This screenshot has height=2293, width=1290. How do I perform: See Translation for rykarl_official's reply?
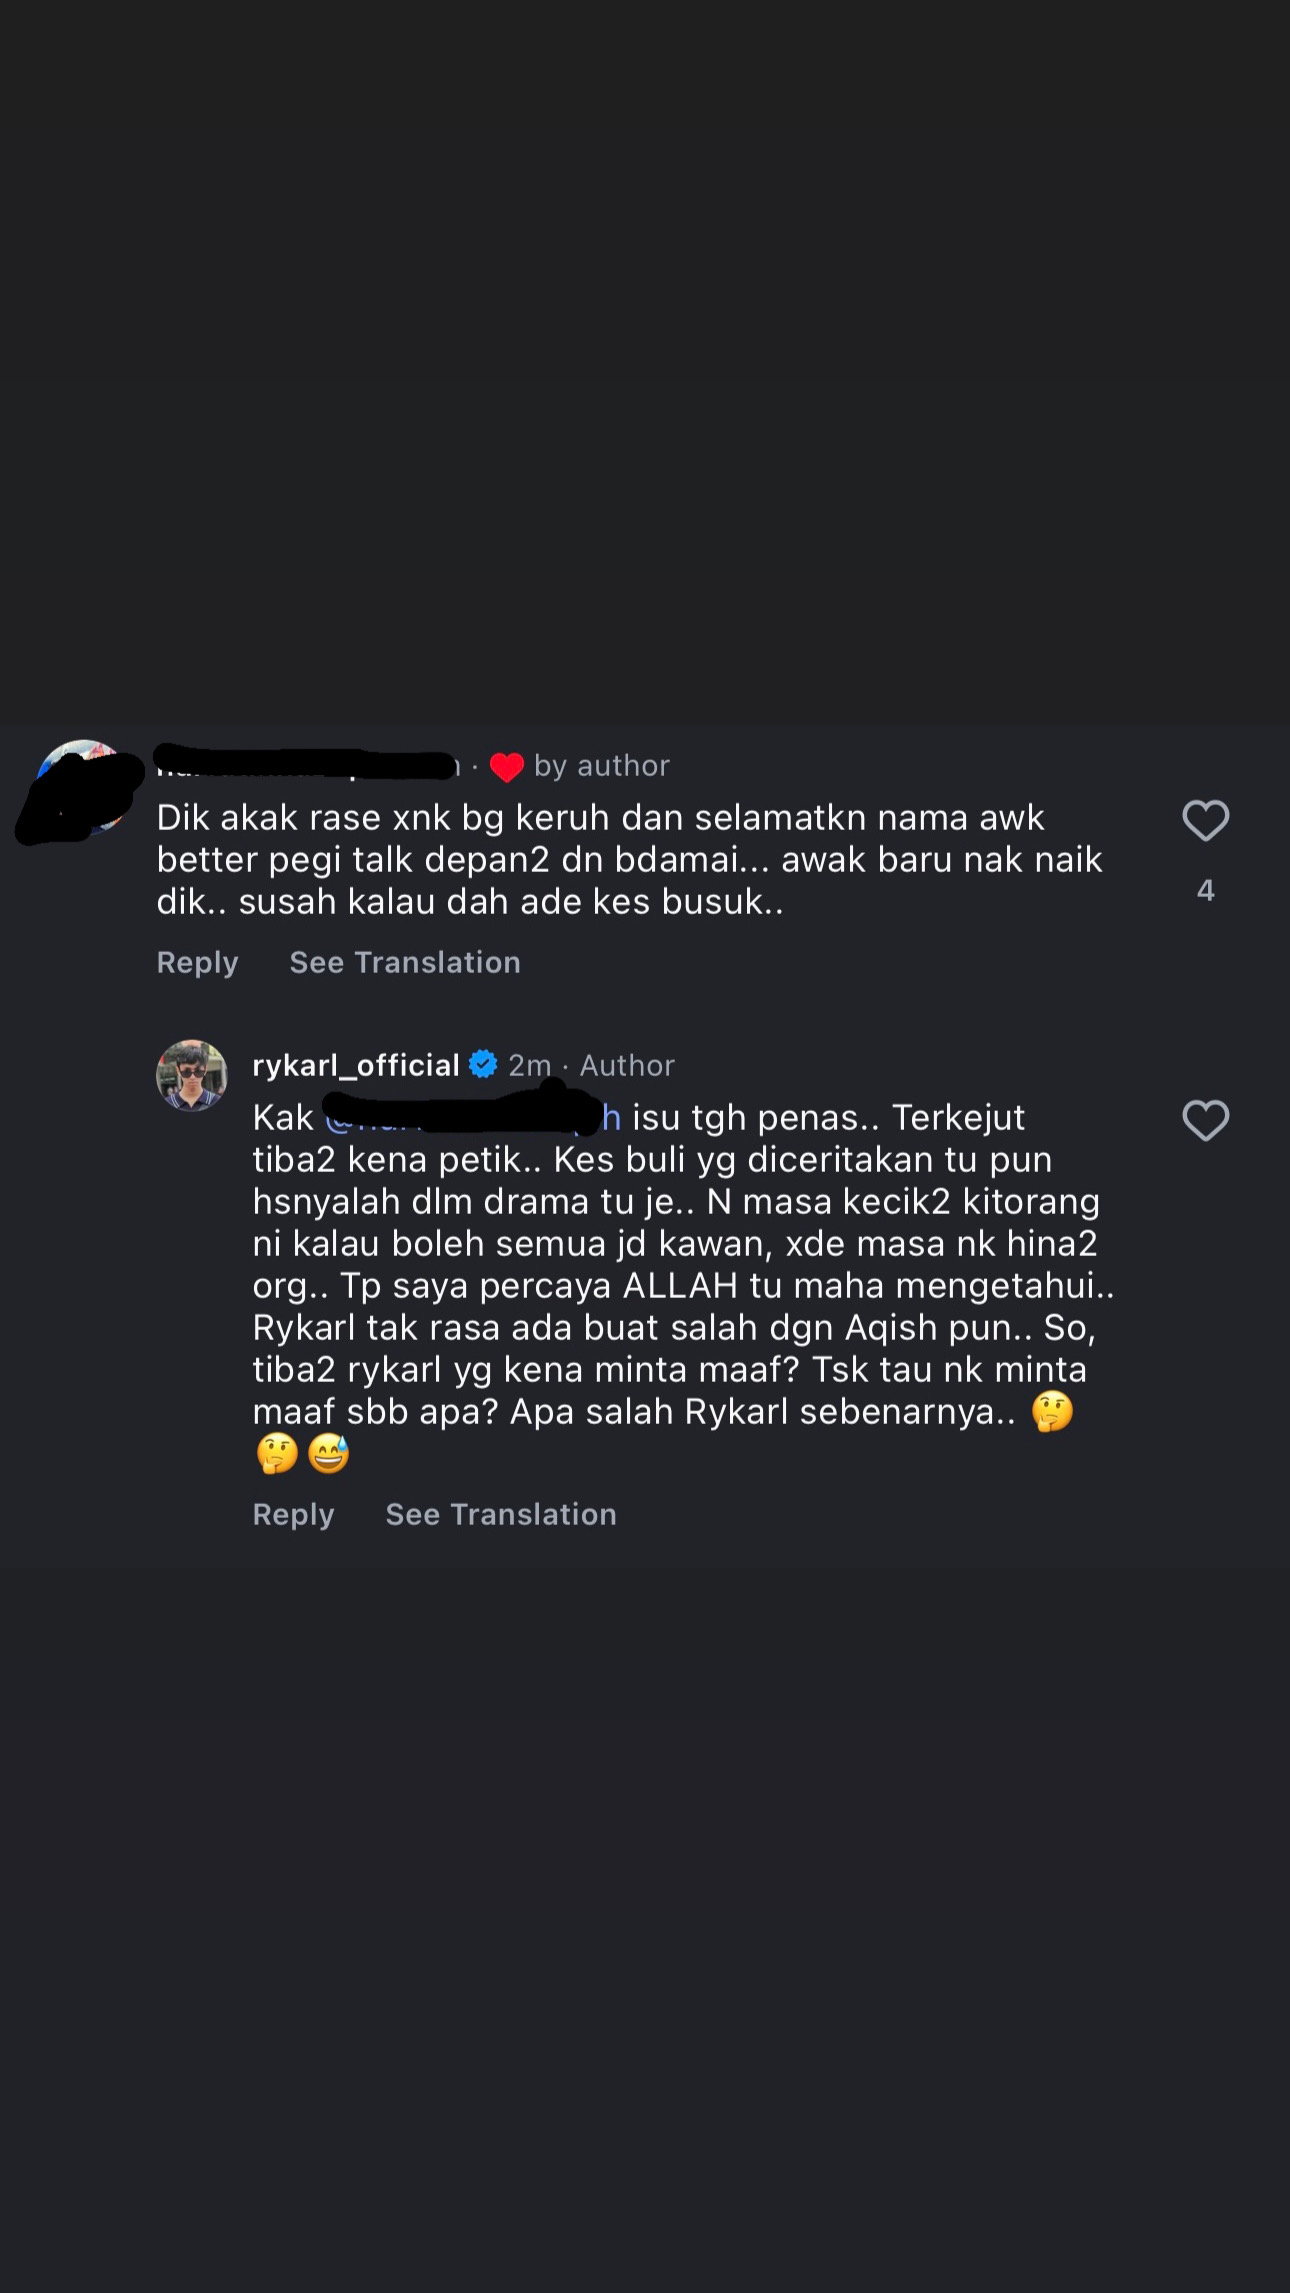click(x=501, y=1514)
